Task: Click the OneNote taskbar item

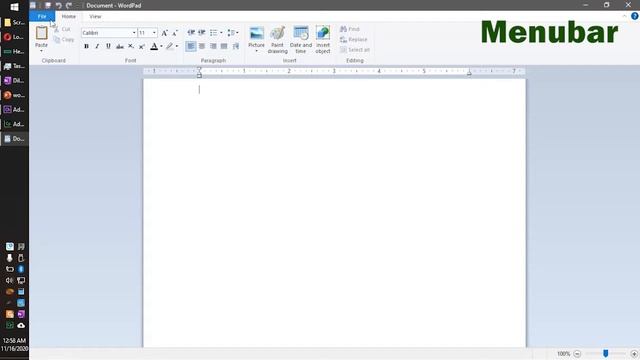Action: pyautogui.click(x=14, y=80)
